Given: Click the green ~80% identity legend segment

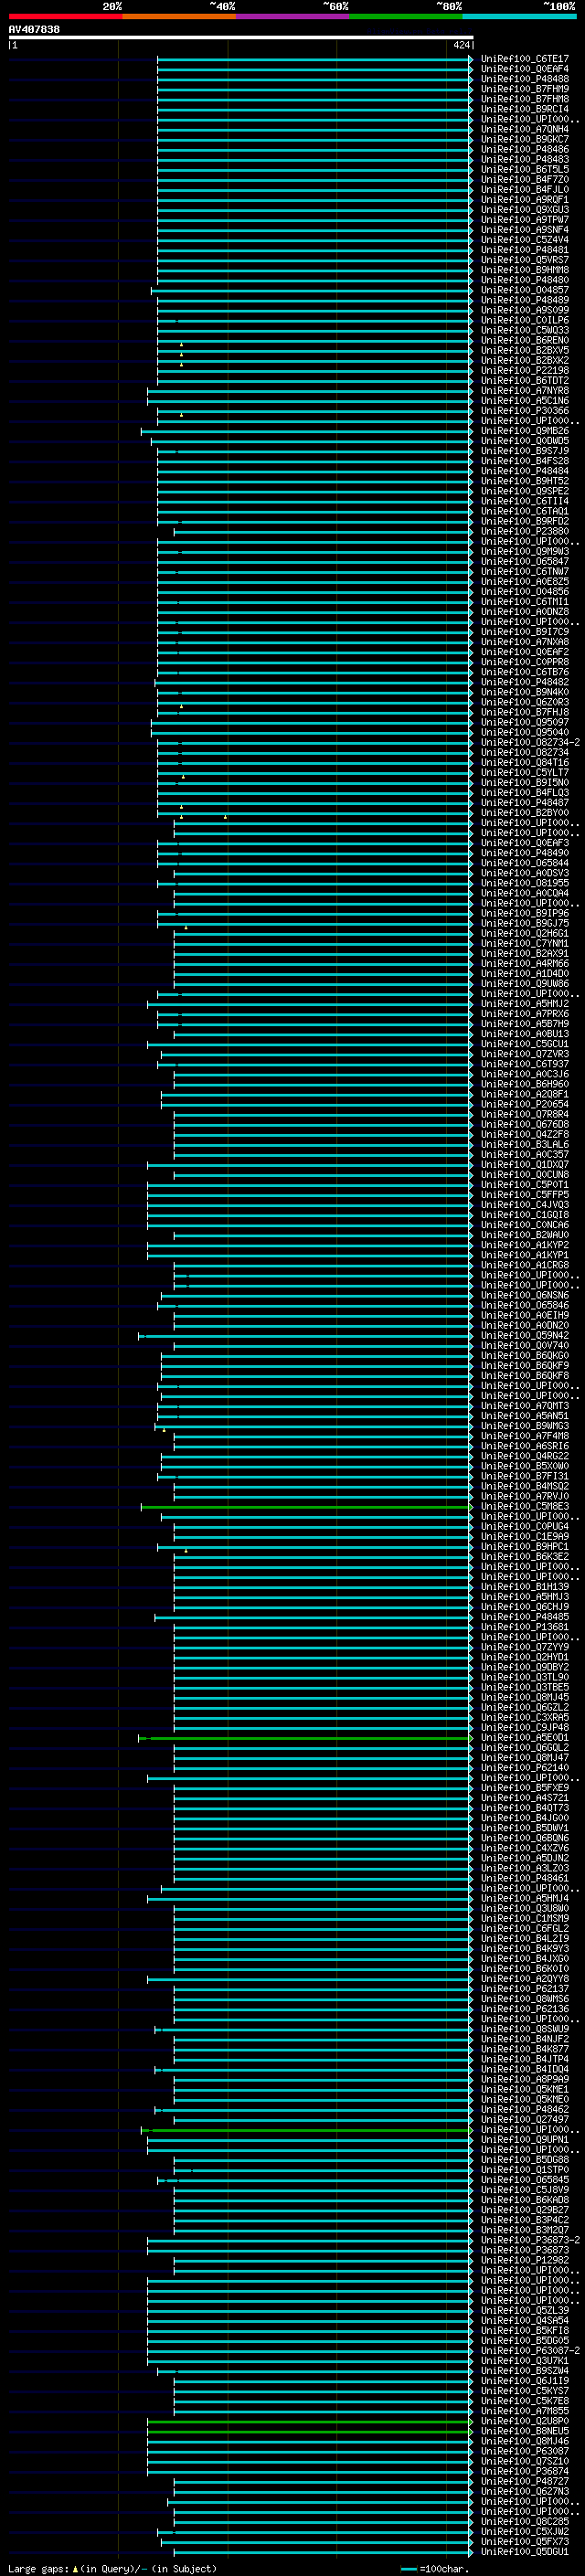Looking at the screenshot, I should (x=406, y=16).
